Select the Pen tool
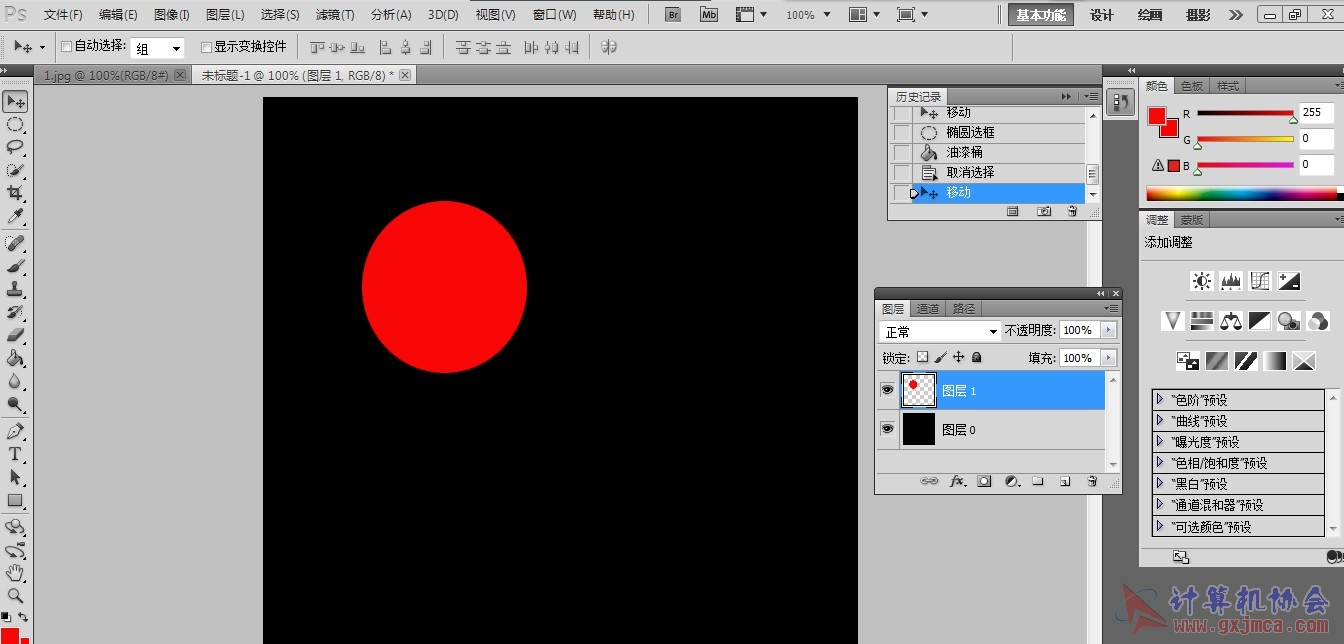 coord(15,431)
